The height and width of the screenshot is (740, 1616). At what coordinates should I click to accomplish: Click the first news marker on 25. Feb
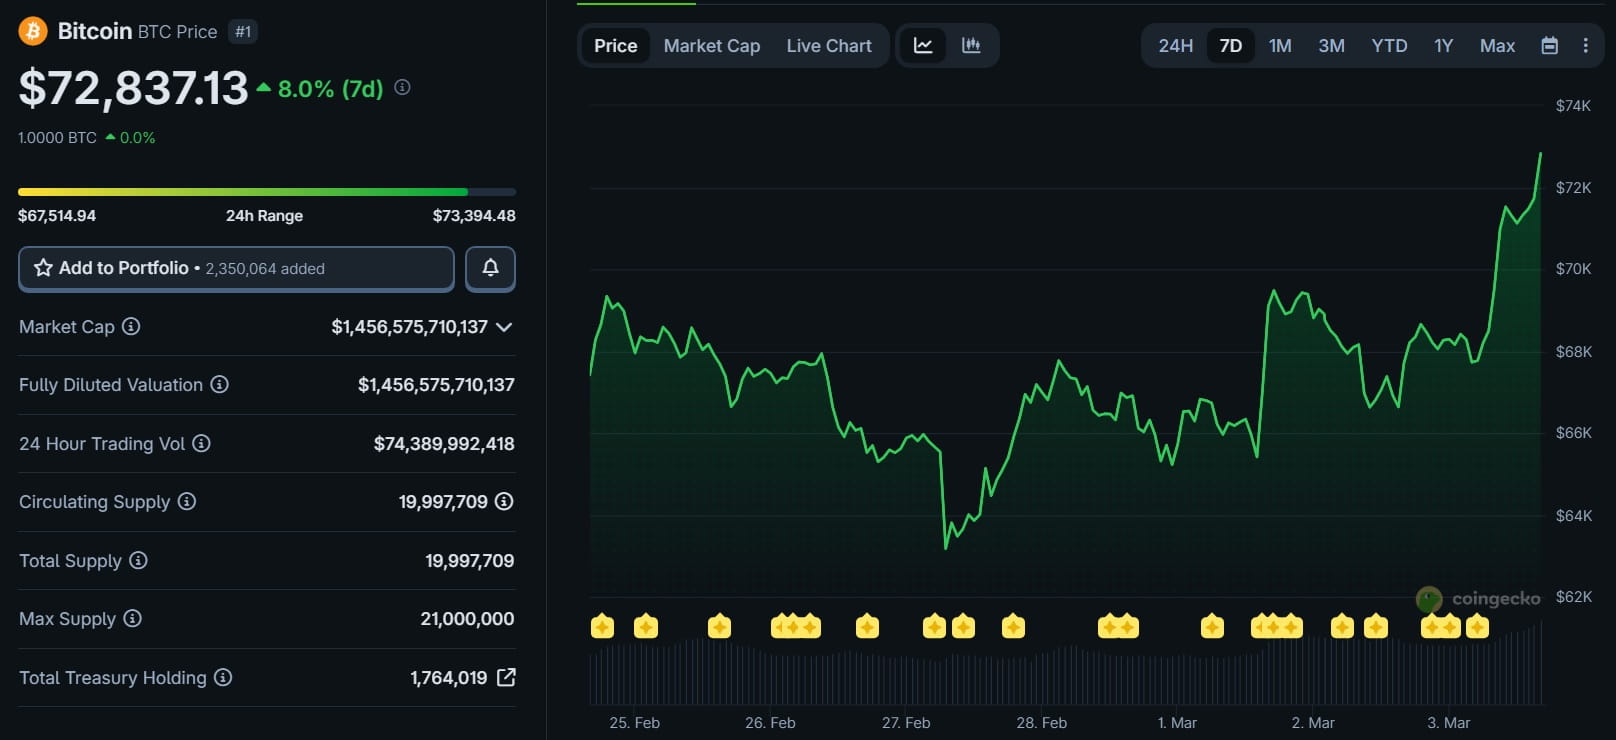(x=602, y=627)
